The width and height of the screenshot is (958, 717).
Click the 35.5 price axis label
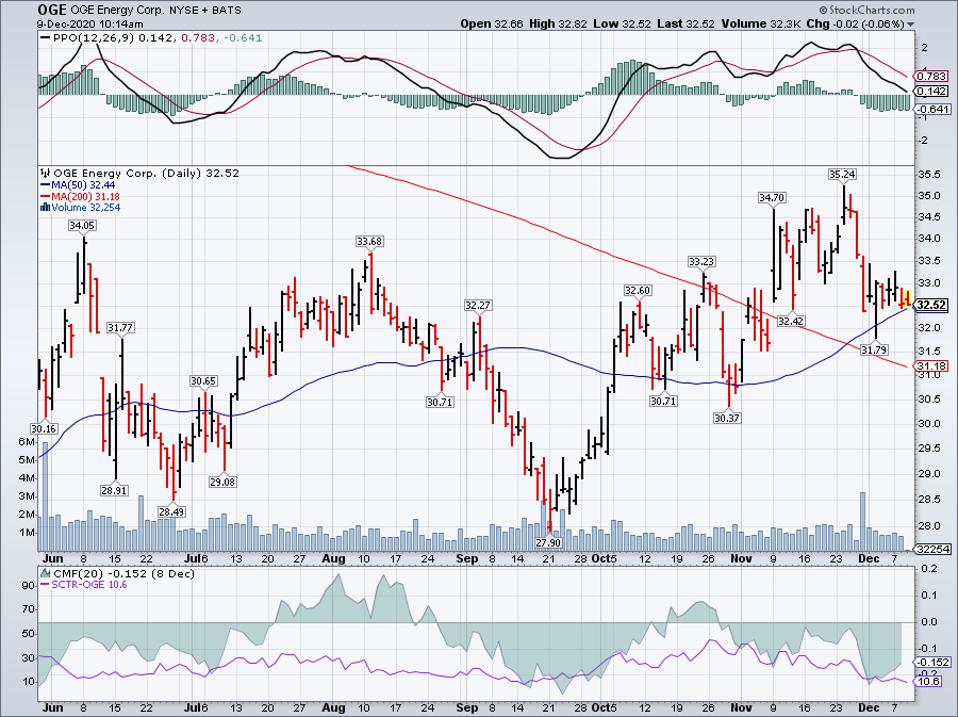point(931,174)
